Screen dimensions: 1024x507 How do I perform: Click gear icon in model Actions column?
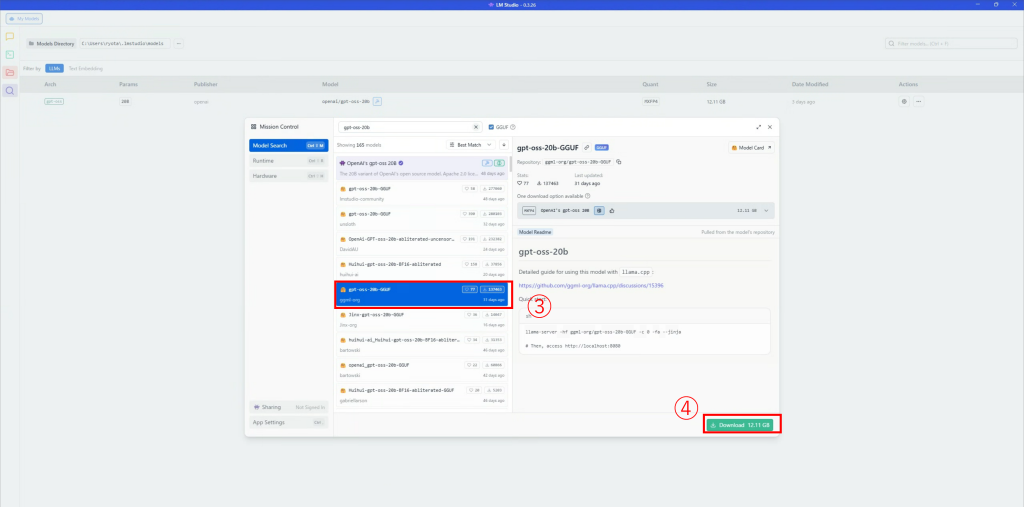904,101
